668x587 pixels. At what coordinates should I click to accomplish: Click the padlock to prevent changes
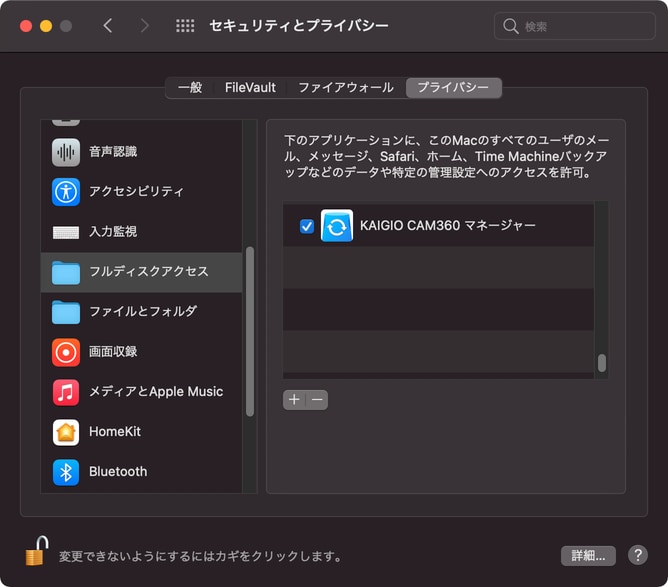coord(36,551)
